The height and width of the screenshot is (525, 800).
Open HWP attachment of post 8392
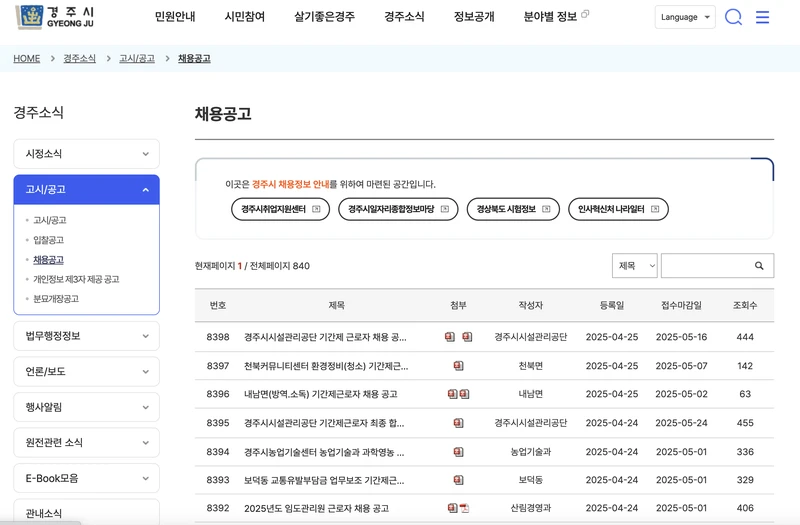(453, 508)
